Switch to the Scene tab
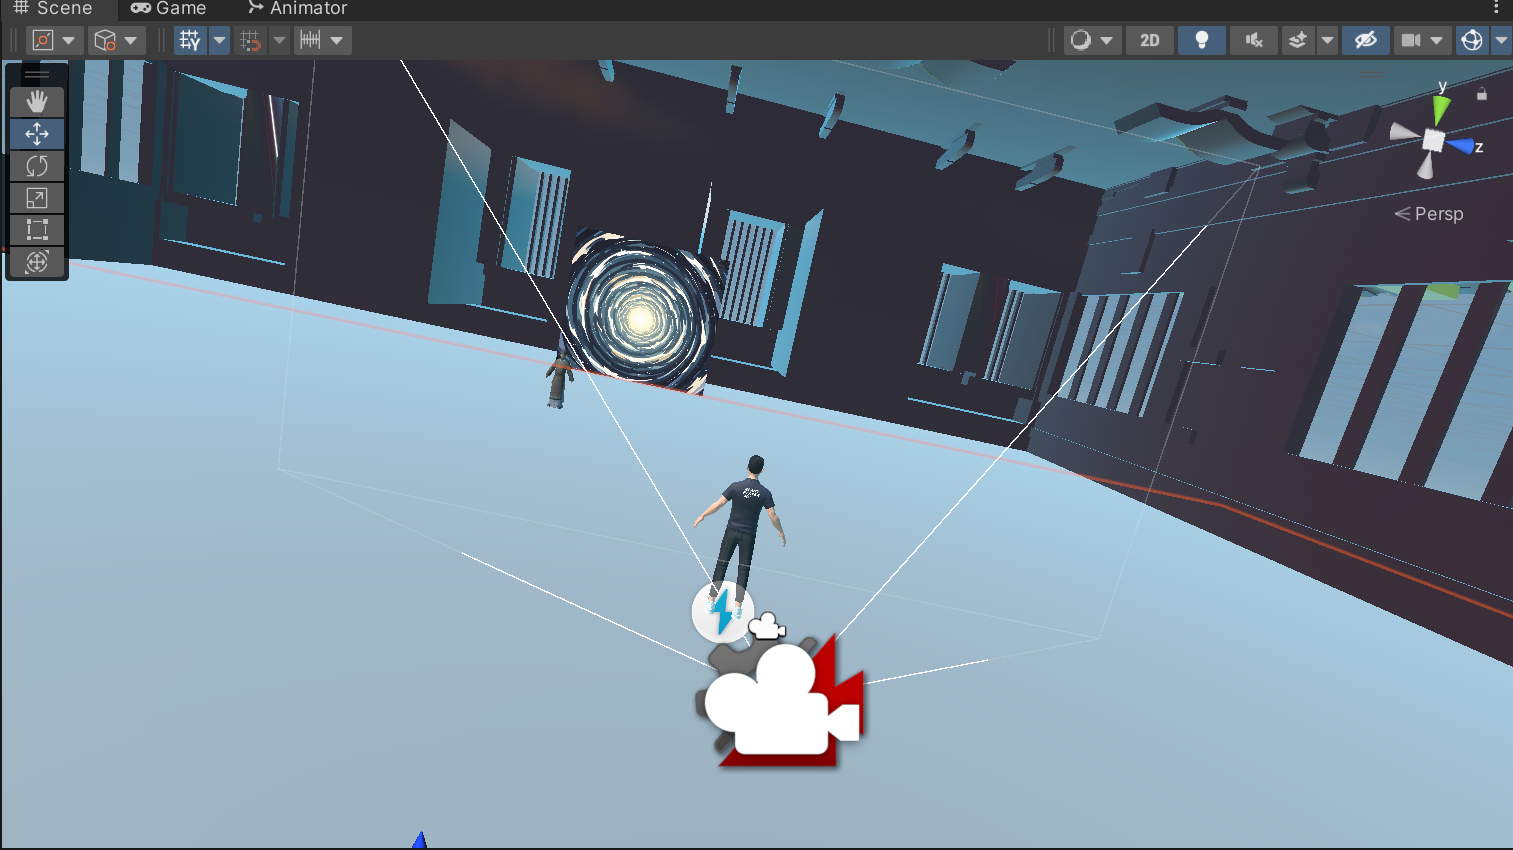Viewport: 1513px width, 850px height. tap(54, 9)
